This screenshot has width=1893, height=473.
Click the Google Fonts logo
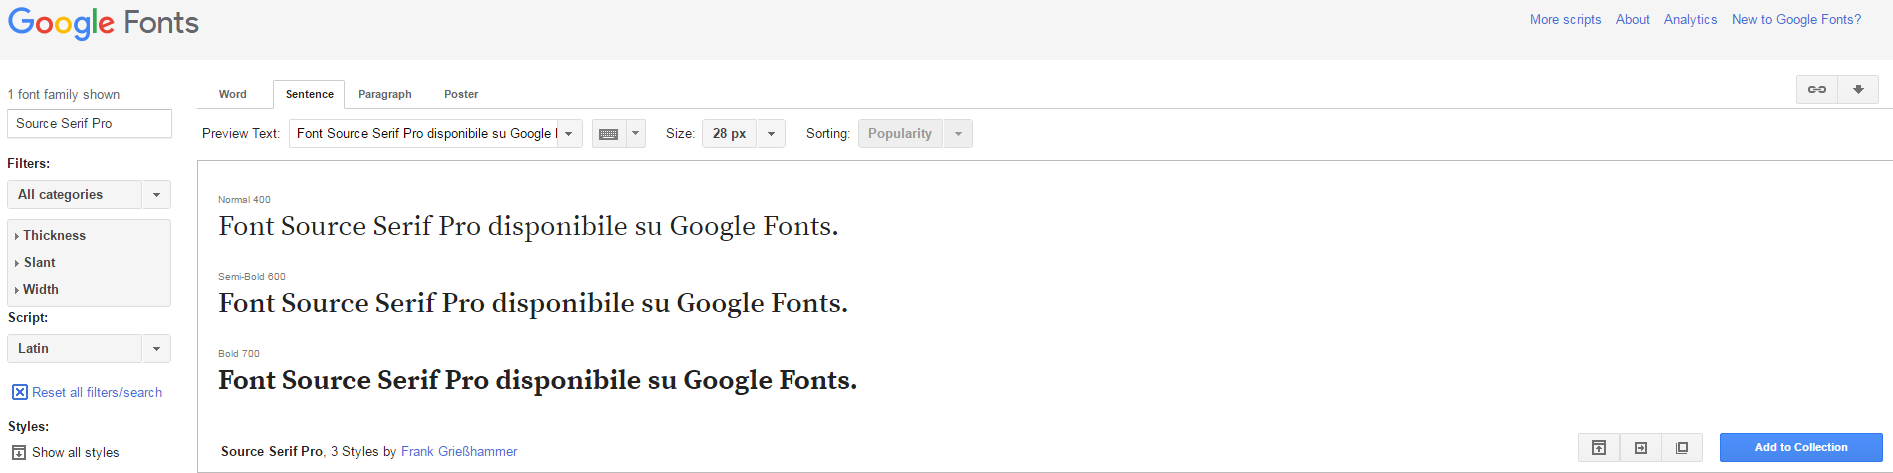(x=103, y=23)
